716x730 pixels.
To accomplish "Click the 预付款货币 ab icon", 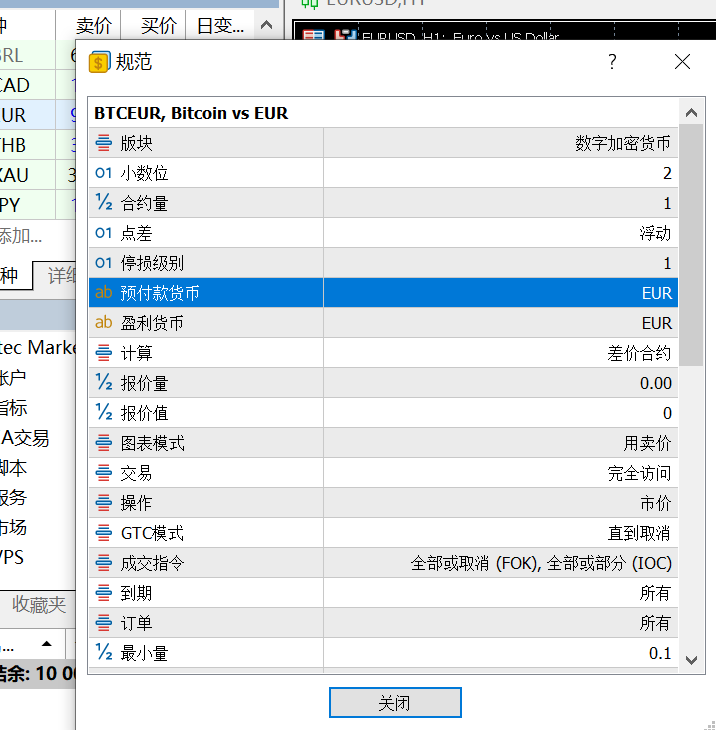I will (x=103, y=292).
